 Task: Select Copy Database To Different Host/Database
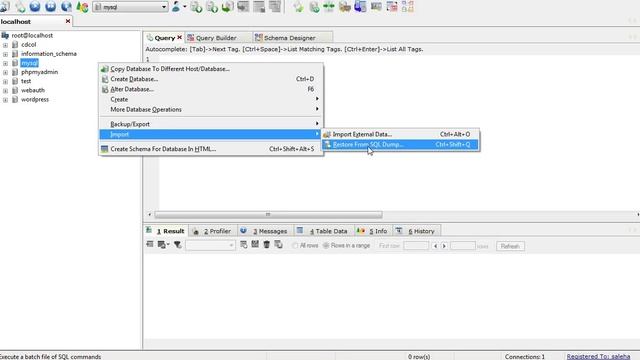211,69
